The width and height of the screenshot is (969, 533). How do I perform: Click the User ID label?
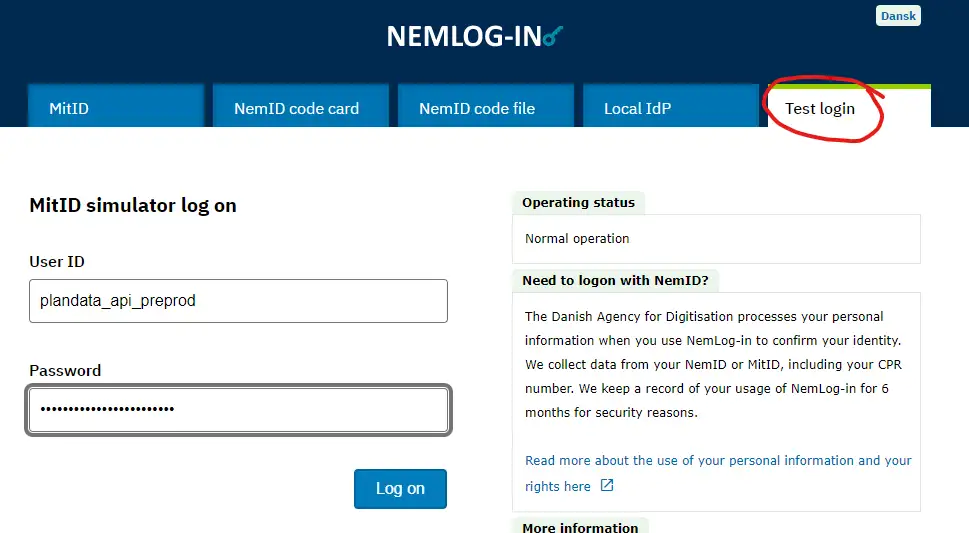pyautogui.click(x=57, y=262)
